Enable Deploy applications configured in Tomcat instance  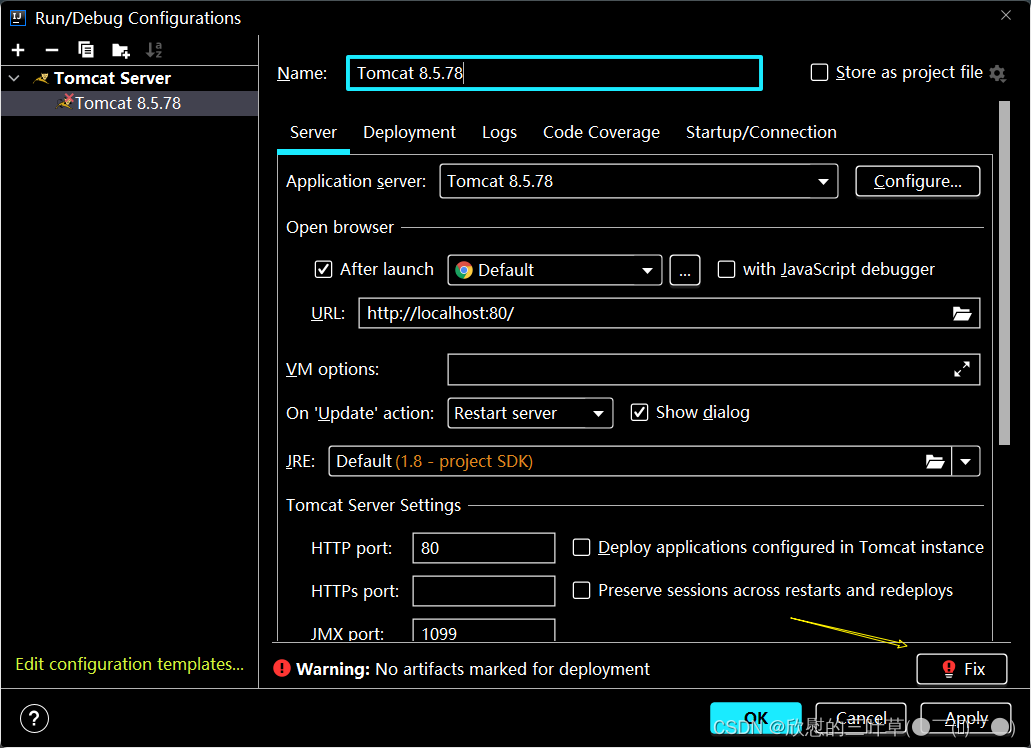pos(581,548)
